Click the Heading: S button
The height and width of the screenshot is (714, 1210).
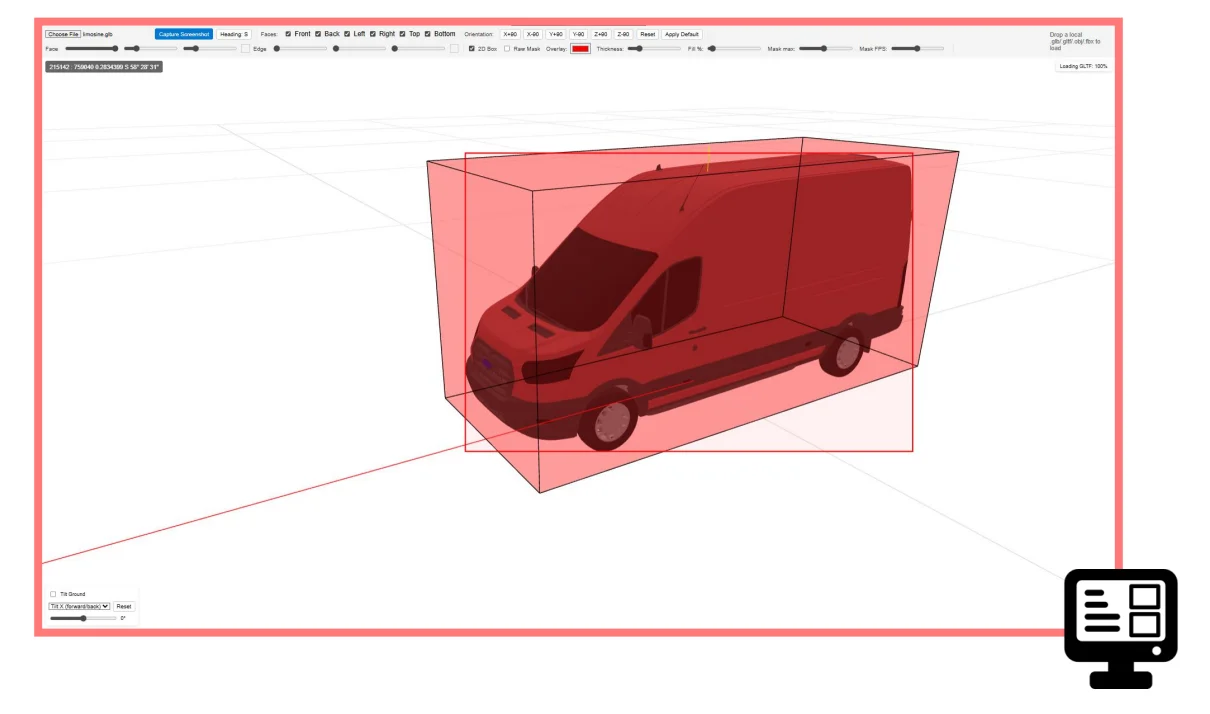pyautogui.click(x=234, y=34)
